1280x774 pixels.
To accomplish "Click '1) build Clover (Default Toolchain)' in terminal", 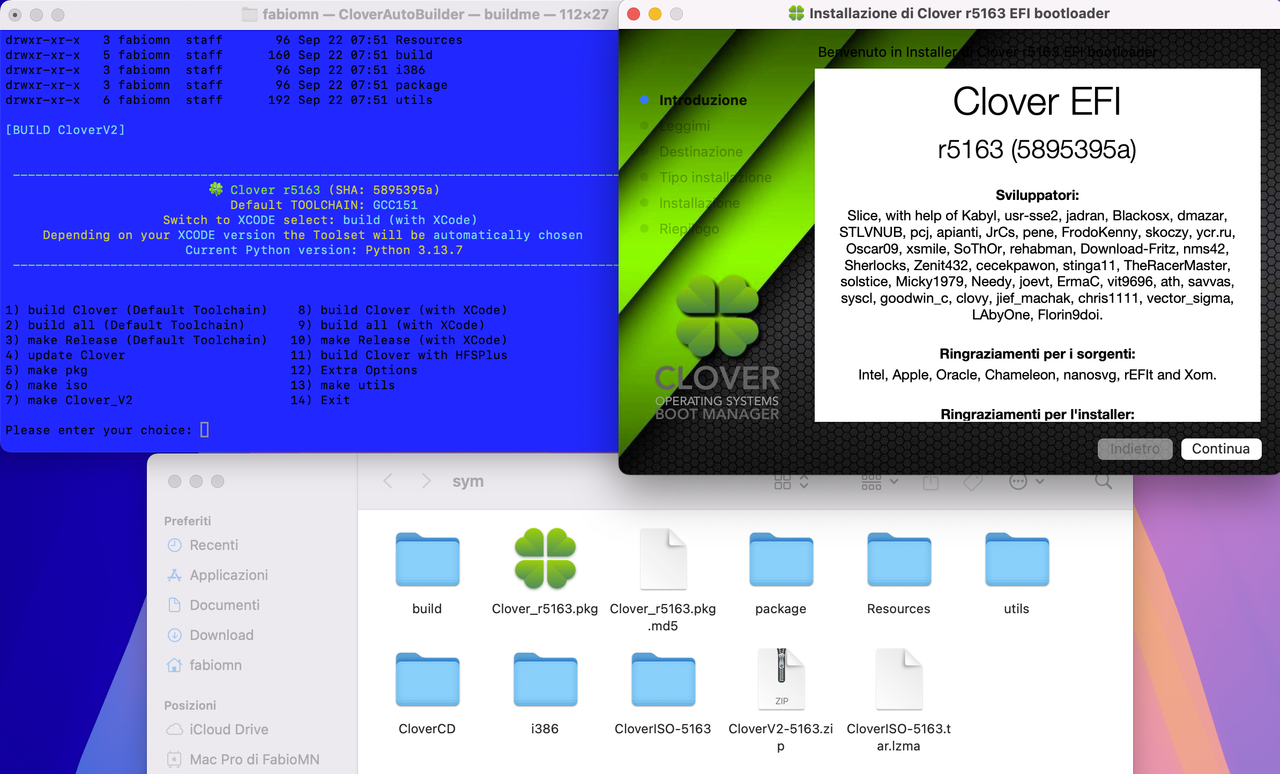I will tap(136, 310).
